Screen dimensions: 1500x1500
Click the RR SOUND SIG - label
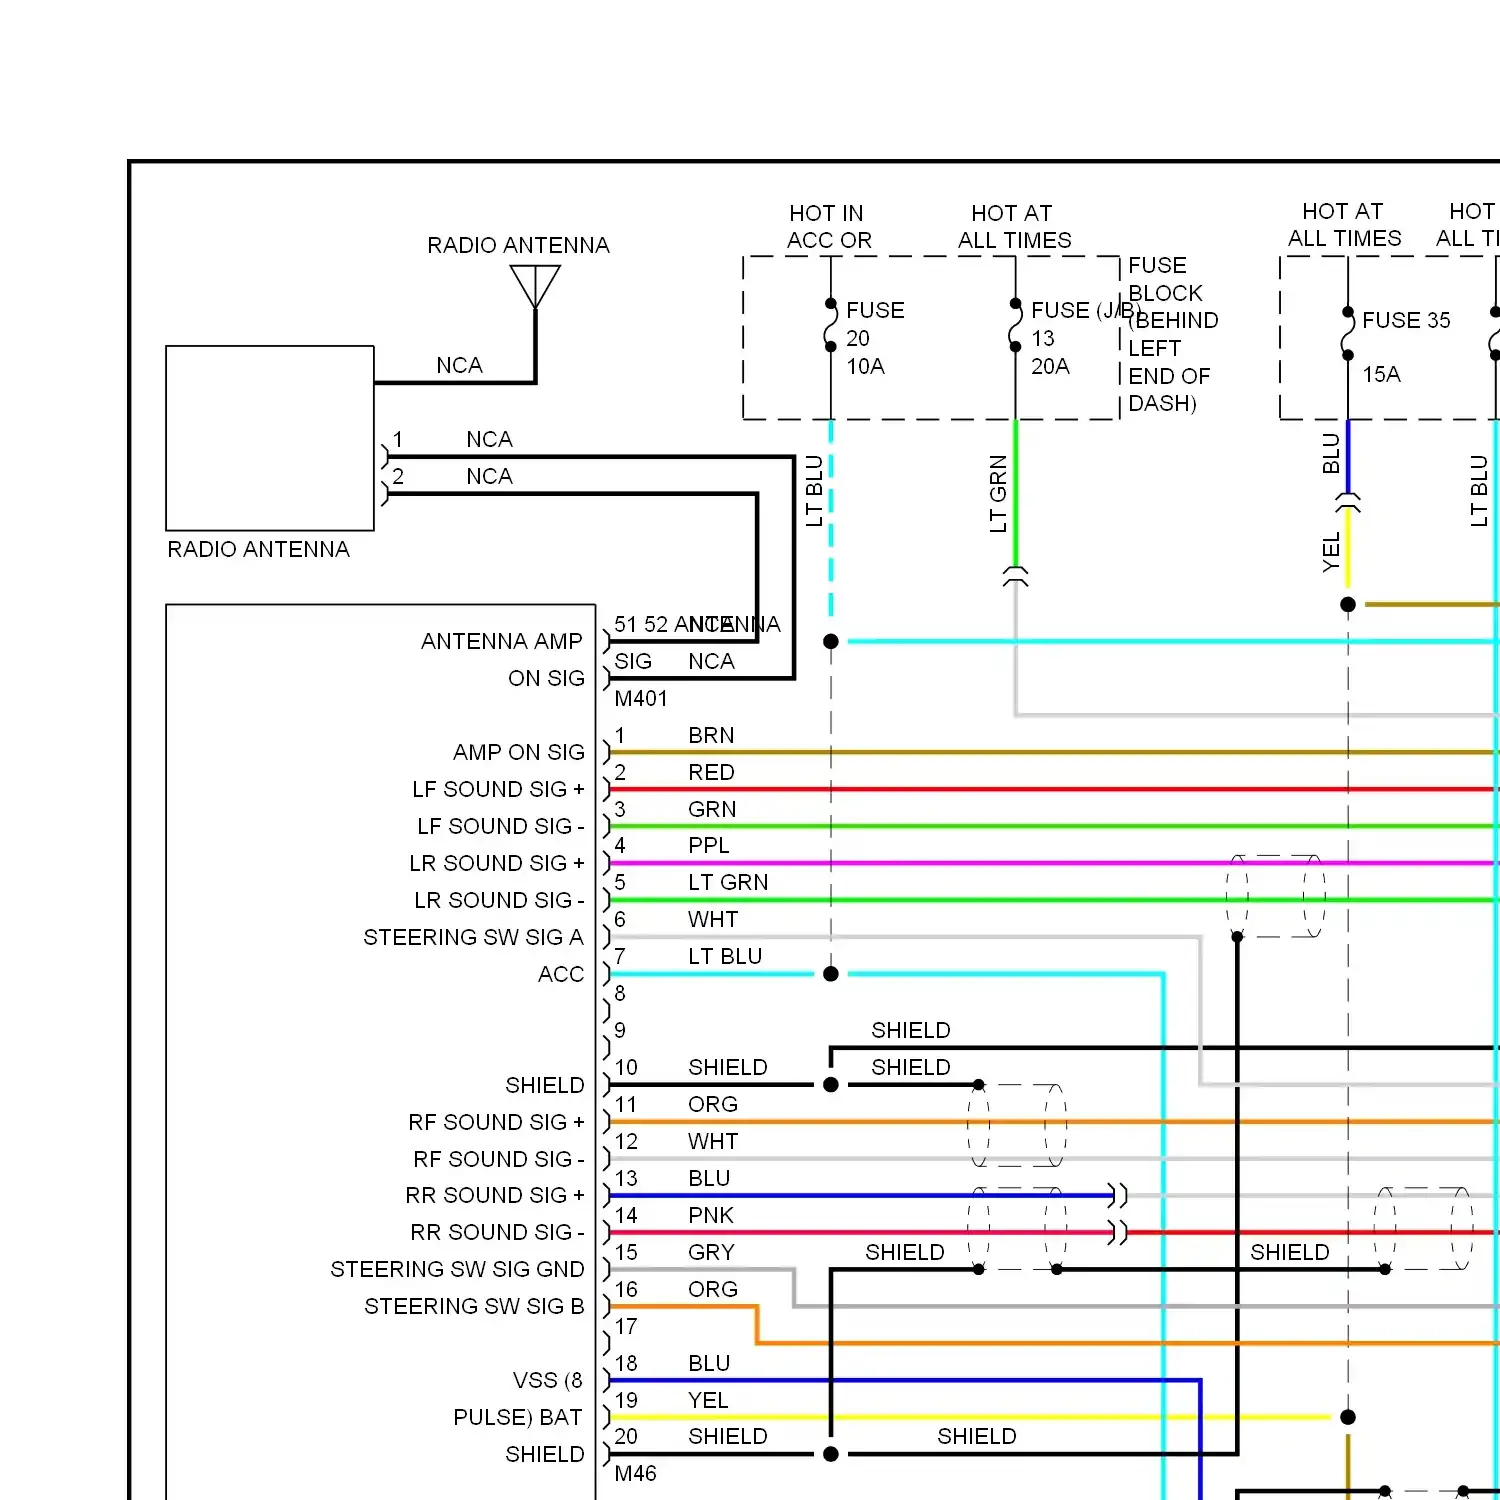click(497, 1232)
